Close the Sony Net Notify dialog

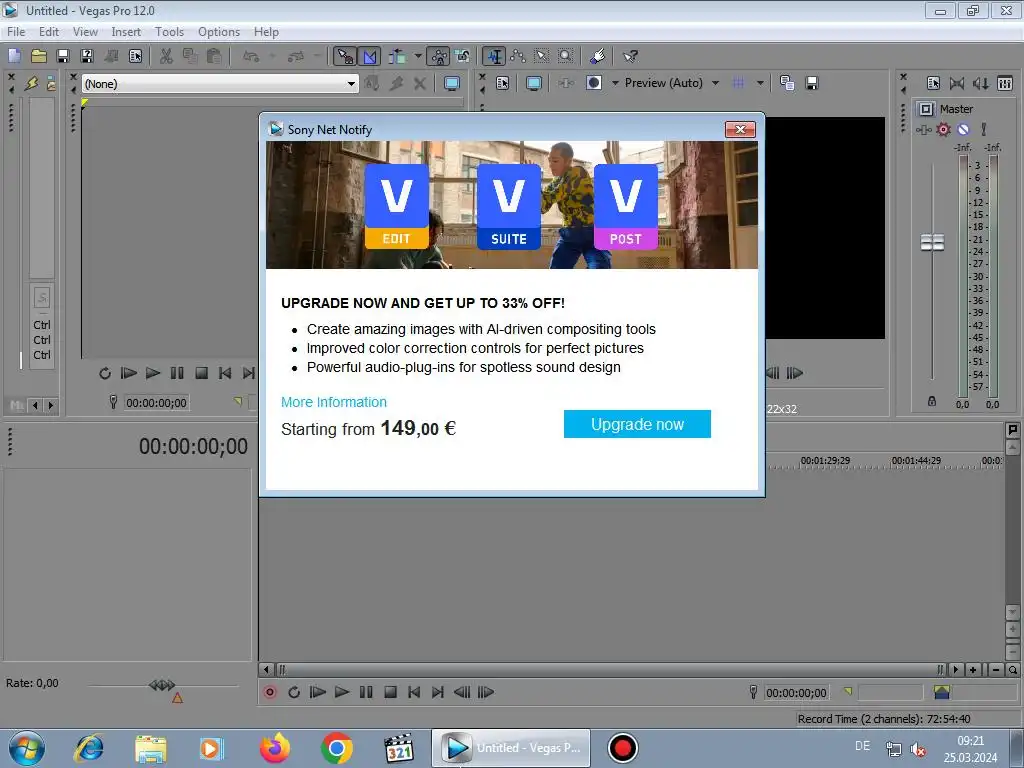coord(740,129)
